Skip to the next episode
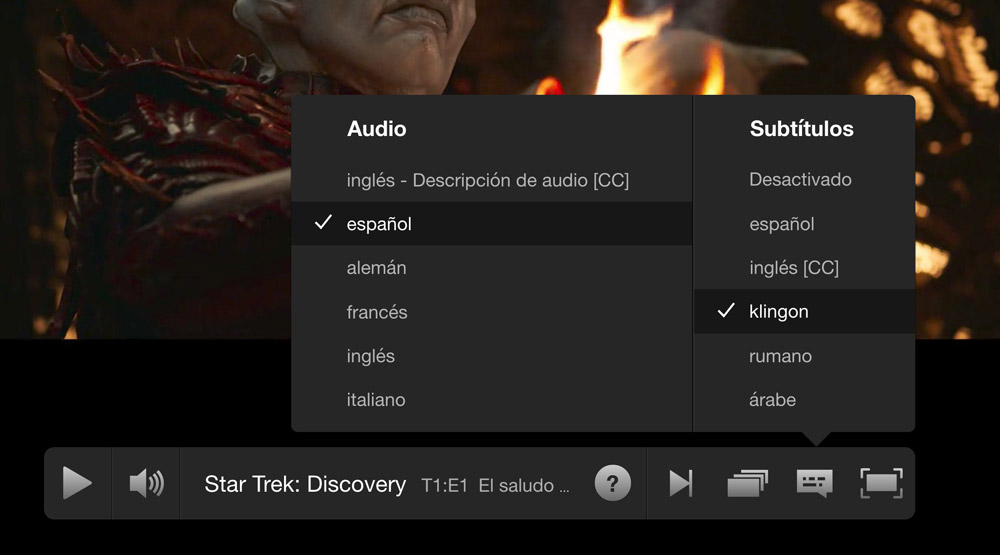 [x=680, y=483]
